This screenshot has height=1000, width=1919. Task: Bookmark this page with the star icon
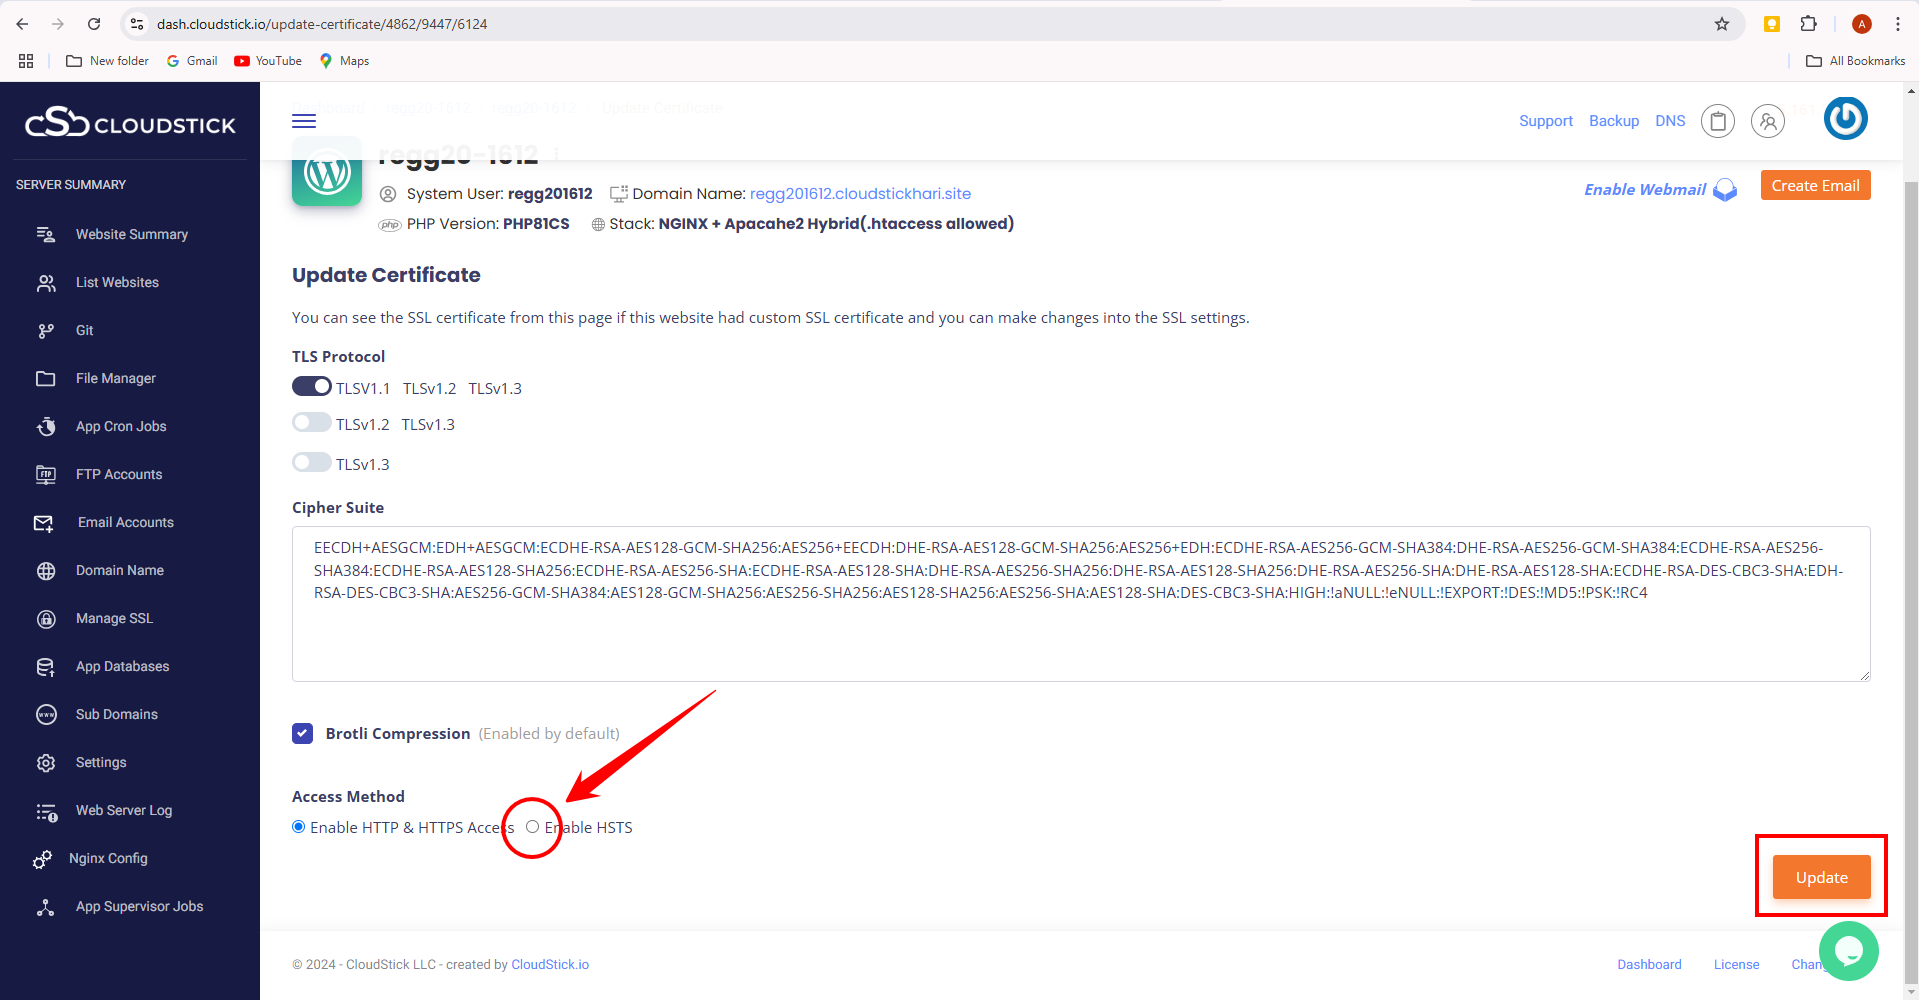click(1722, 24)
